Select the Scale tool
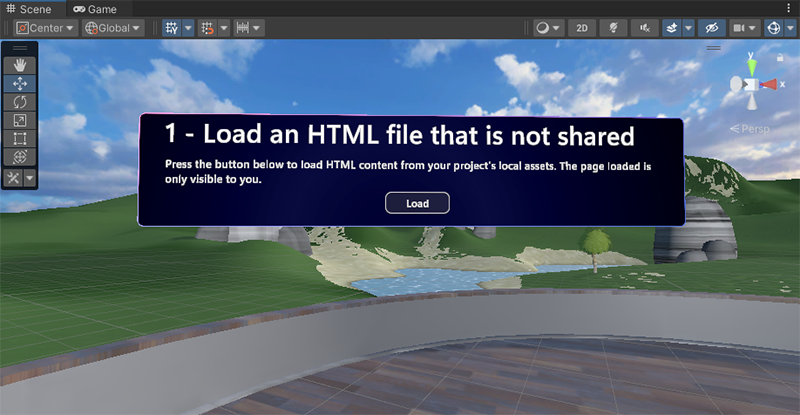Screen dimensions: 800x415 tap(20, 120)
